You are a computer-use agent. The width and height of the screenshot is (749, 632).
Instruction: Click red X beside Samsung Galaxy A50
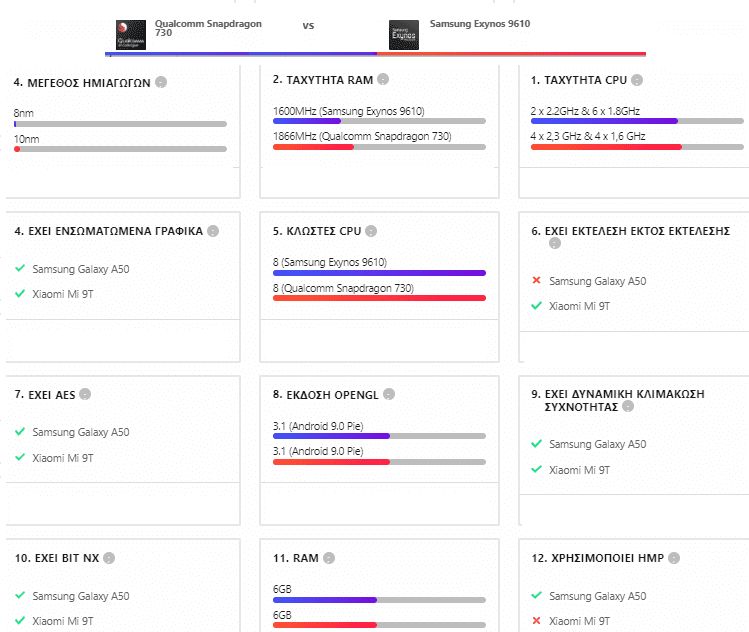pos(536,280)
